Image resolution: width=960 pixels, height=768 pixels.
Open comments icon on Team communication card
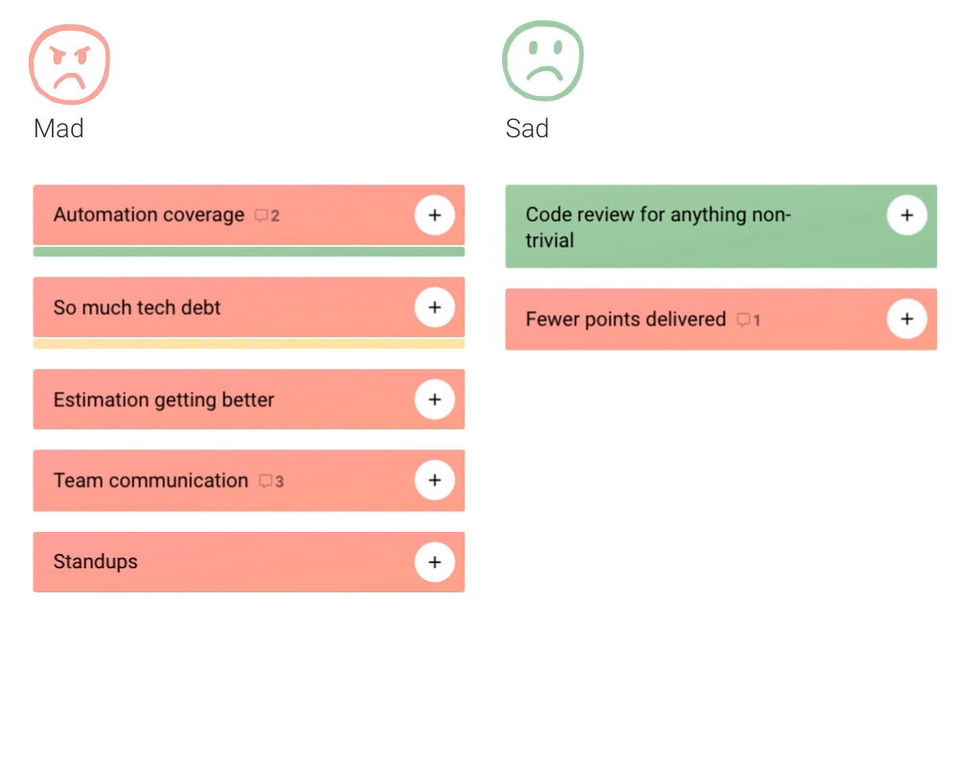[271, 481]
